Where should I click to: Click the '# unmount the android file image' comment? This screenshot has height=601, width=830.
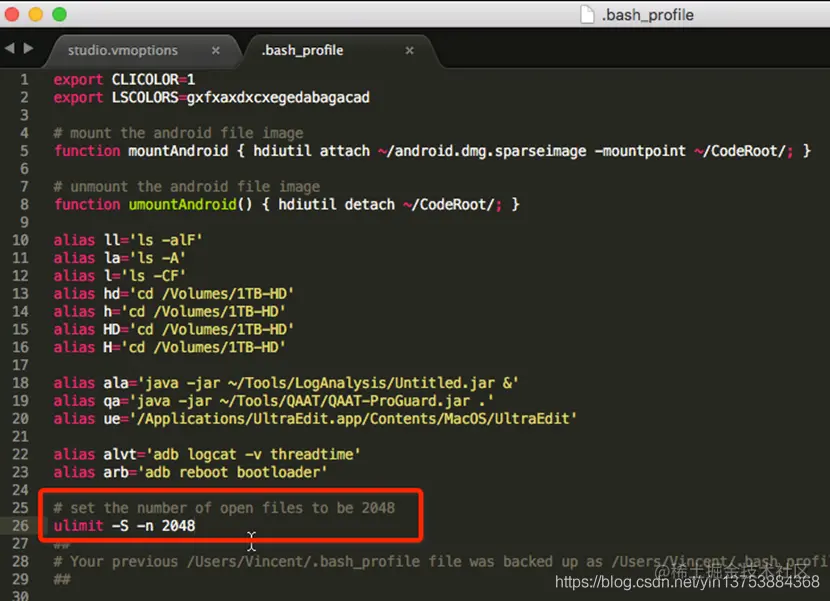pyautogui.click(x=186, y=186)
